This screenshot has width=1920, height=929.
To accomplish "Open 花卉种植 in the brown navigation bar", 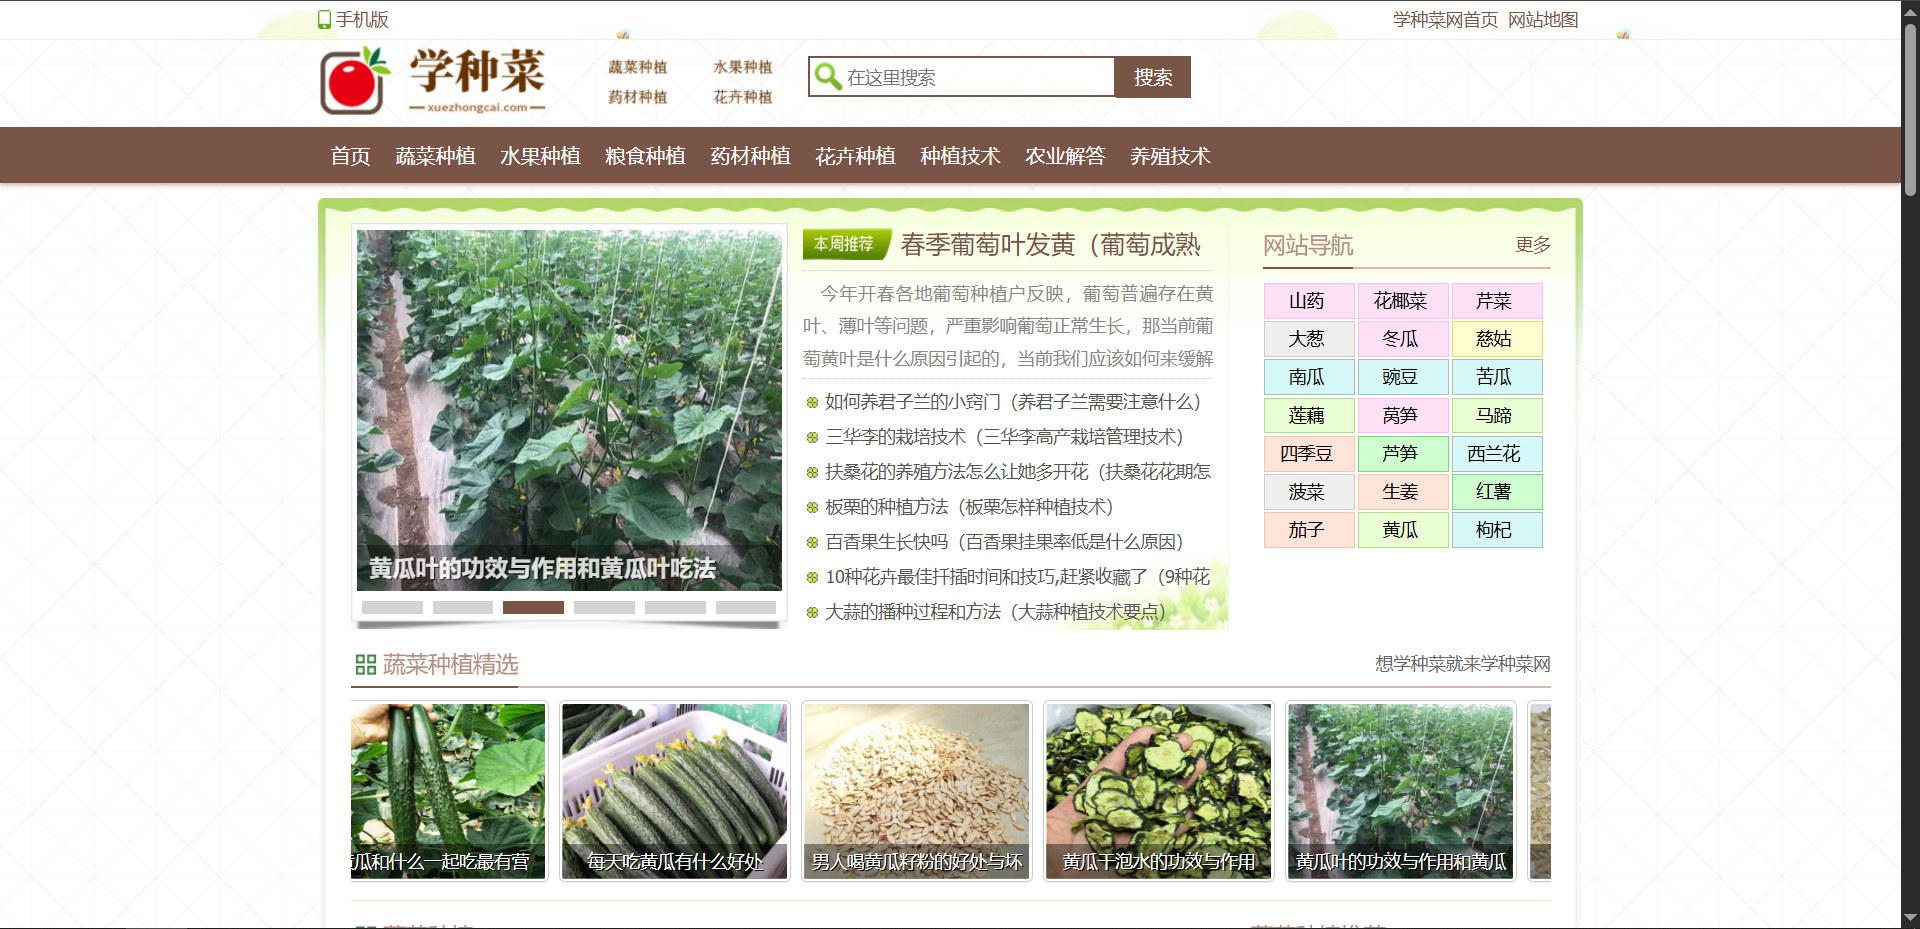I will 855,156.
